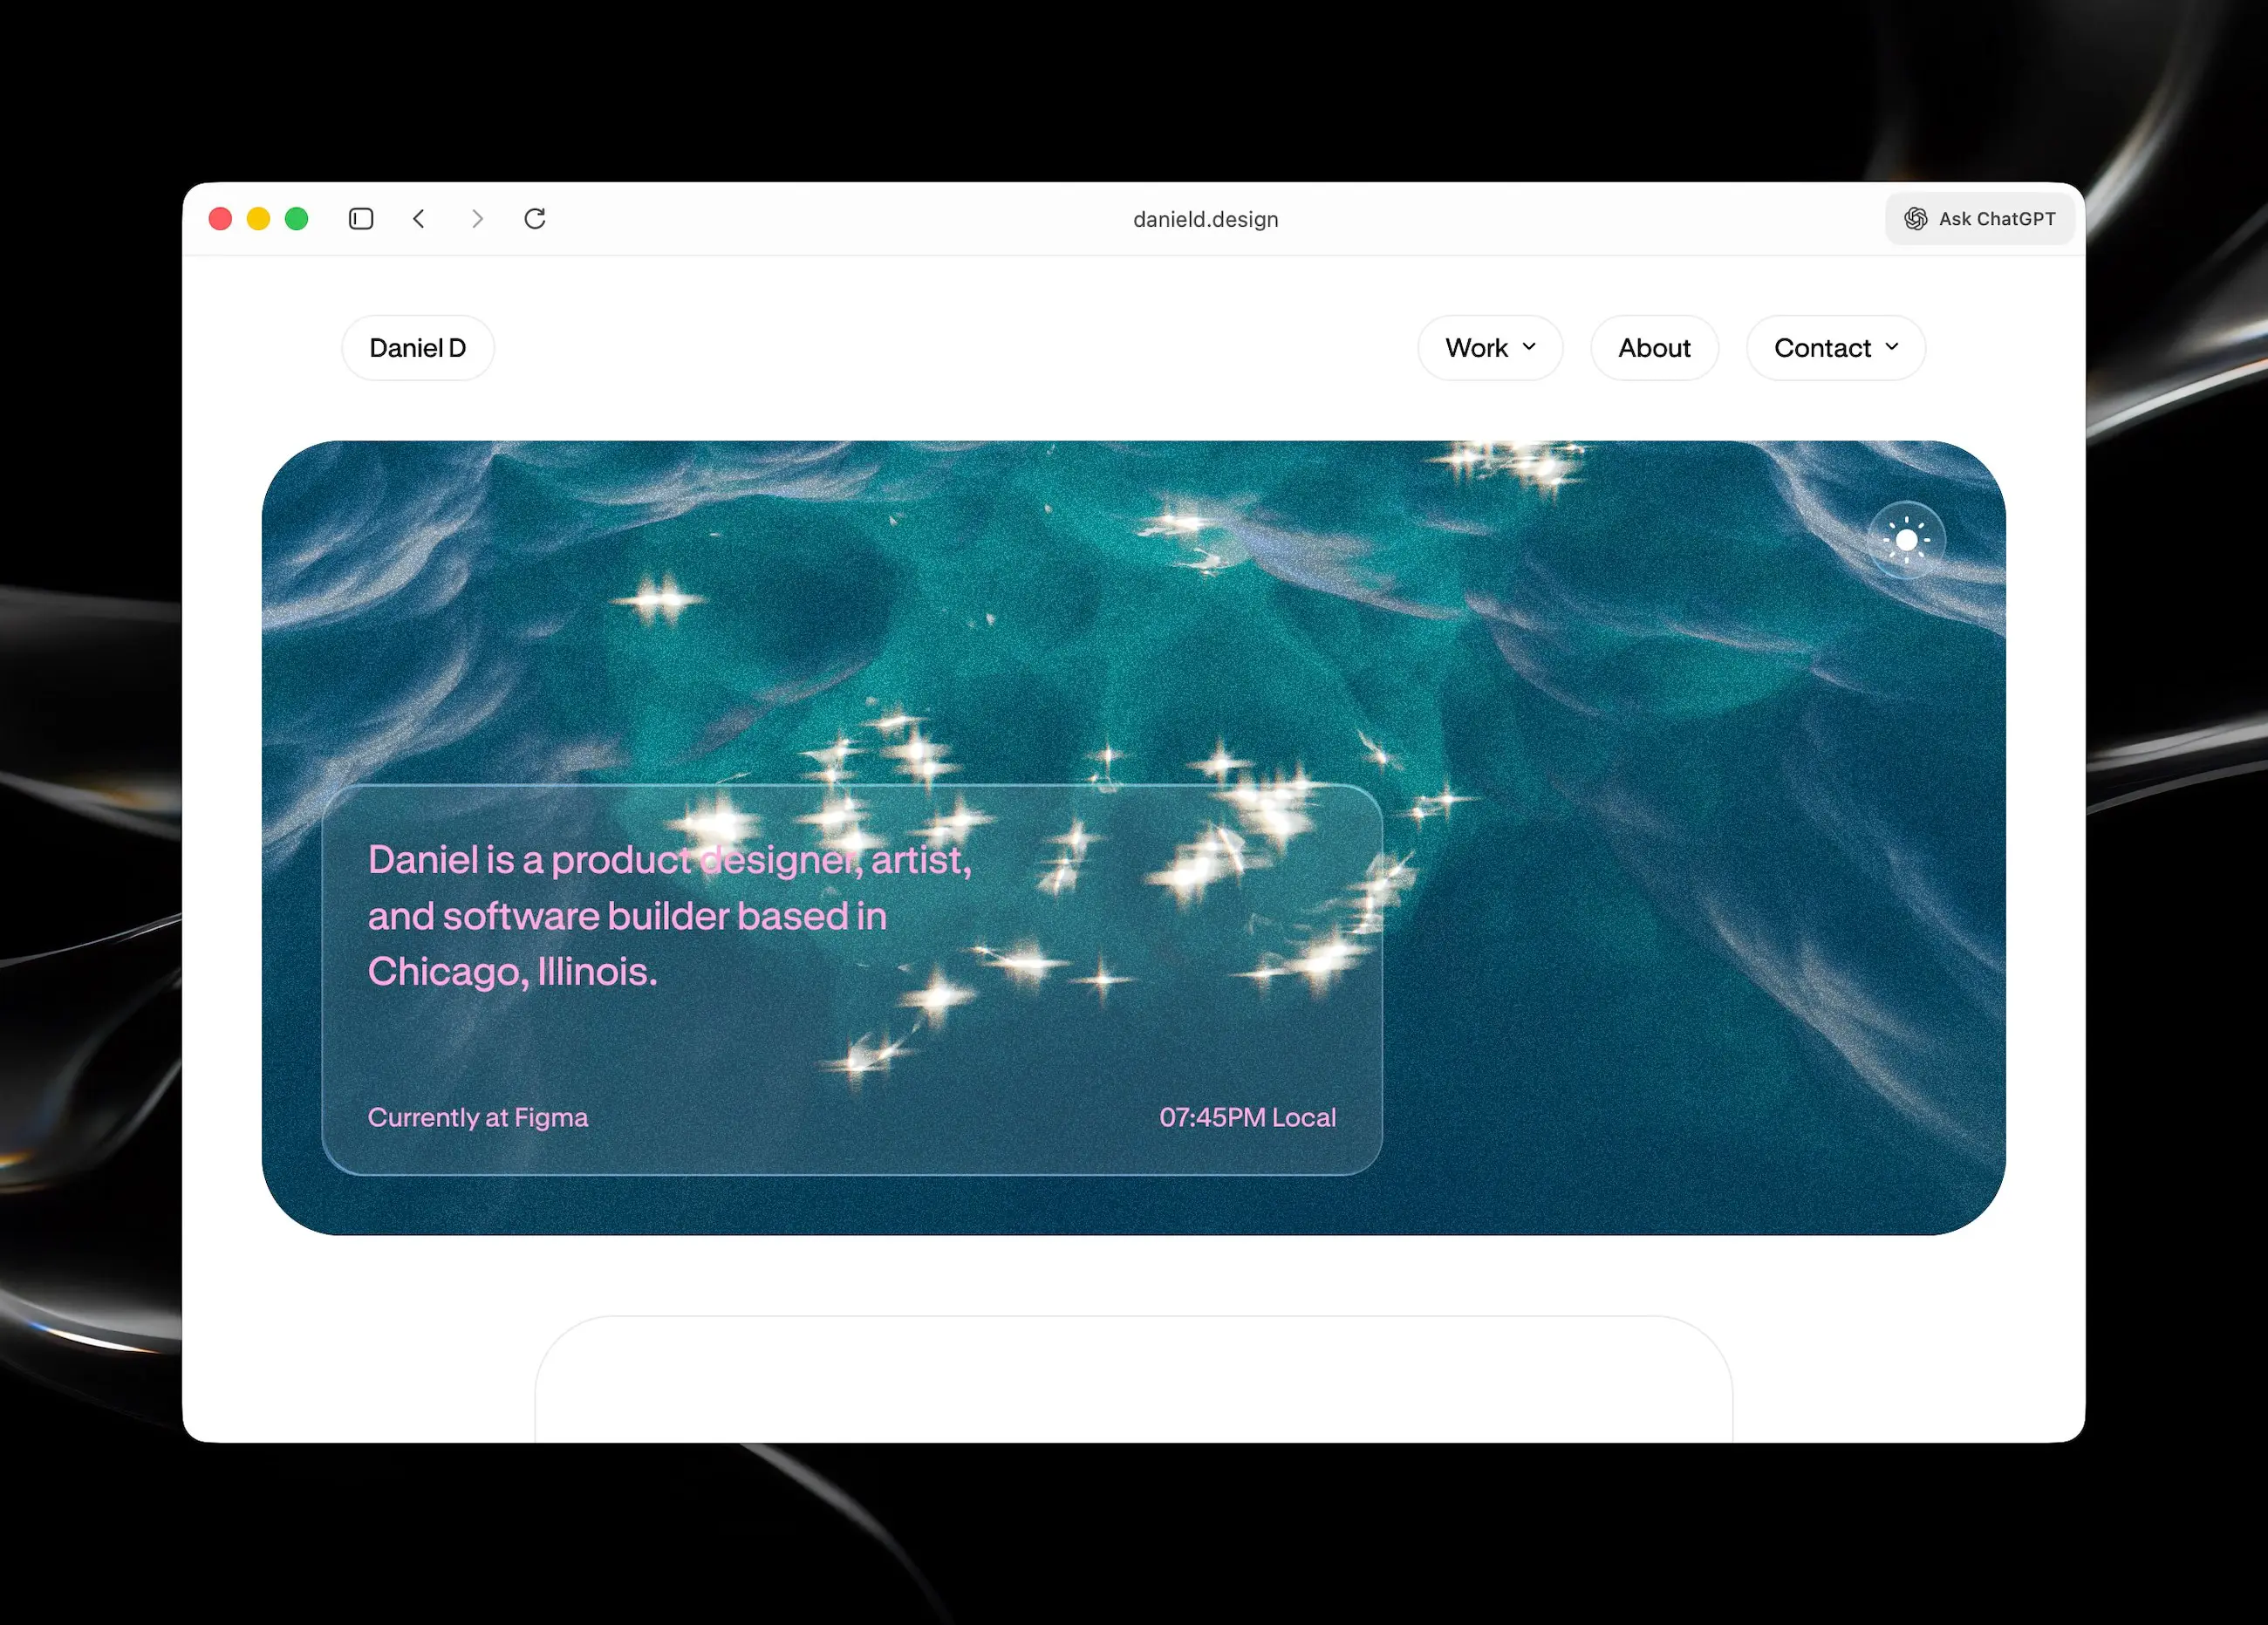
Task: Focus the danield.design address field
Action: tap(1205, 219)
